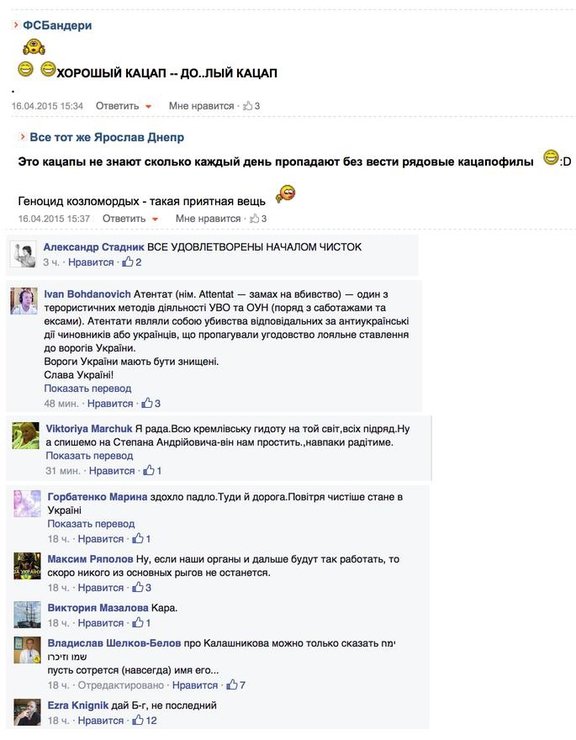This screenshot has width=576, height=740.
Task: Expand reply arrow under ФСБандери comment
Action: (x=148, y=107)
